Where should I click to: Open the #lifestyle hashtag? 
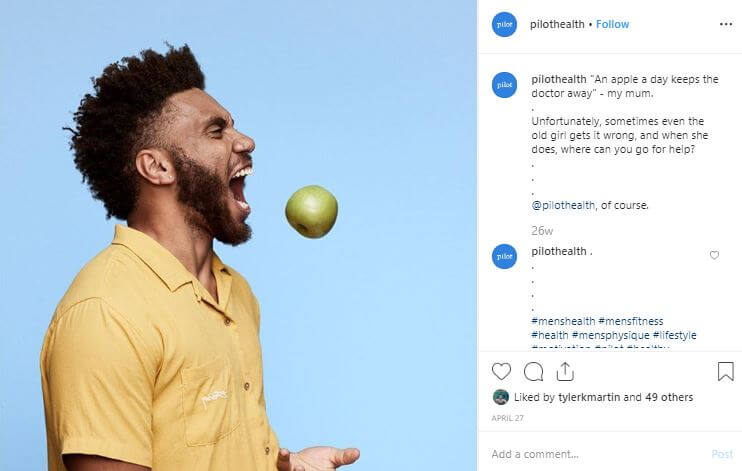pyautogui.click(x=674, y=335)
